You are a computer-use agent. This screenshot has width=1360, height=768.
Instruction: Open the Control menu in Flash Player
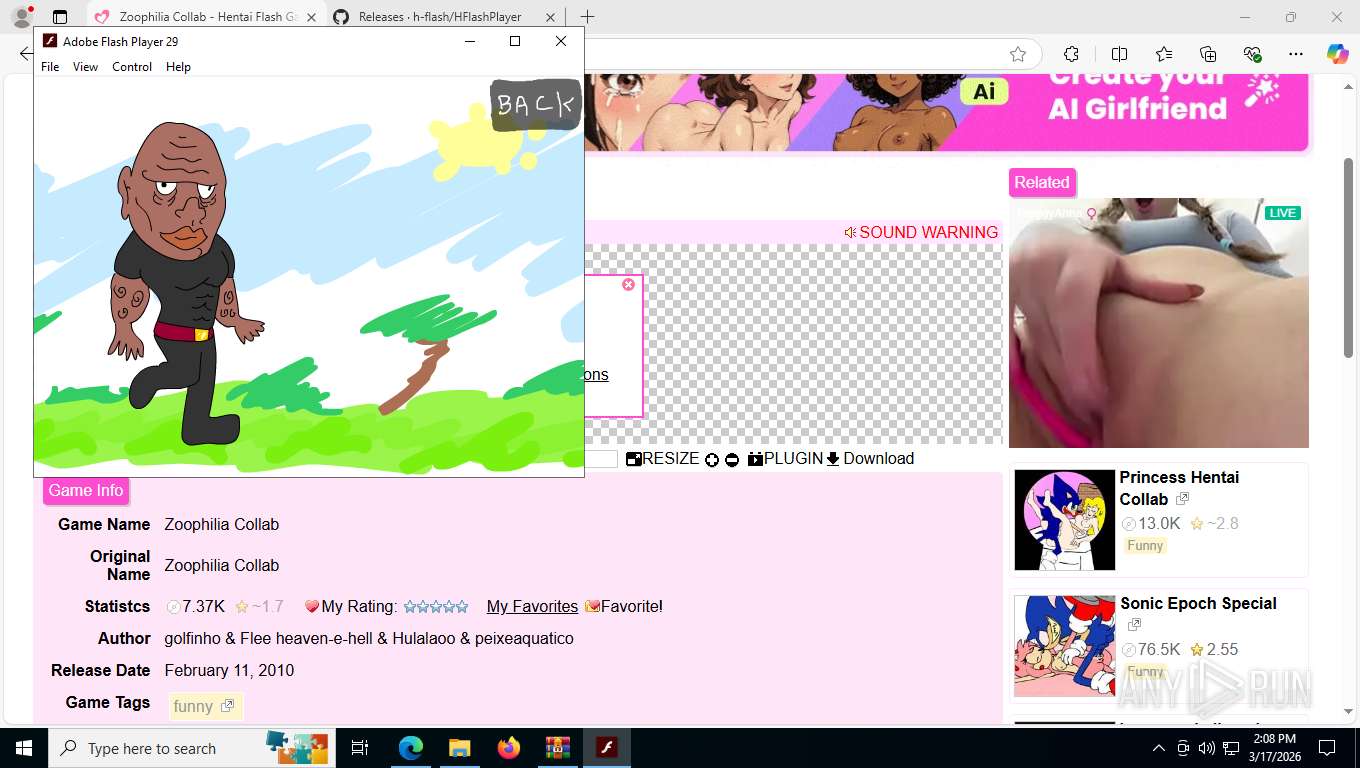coord(132,67)
